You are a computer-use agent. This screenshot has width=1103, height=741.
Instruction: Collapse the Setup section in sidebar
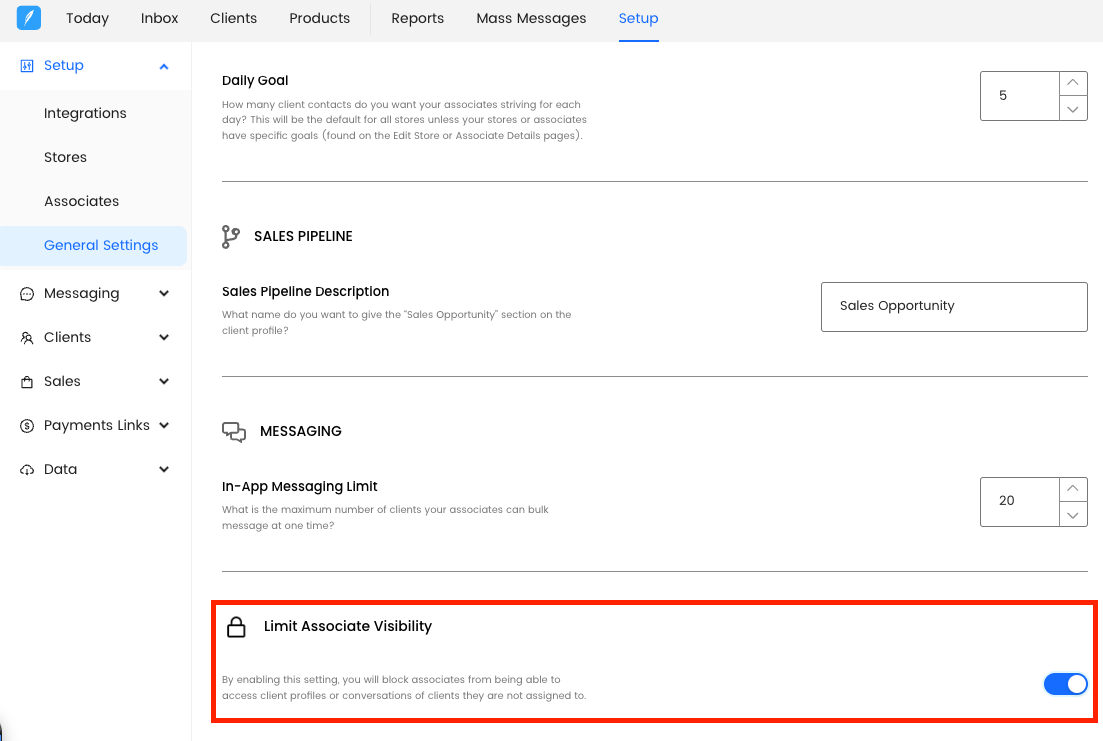(x=164, y=66)
